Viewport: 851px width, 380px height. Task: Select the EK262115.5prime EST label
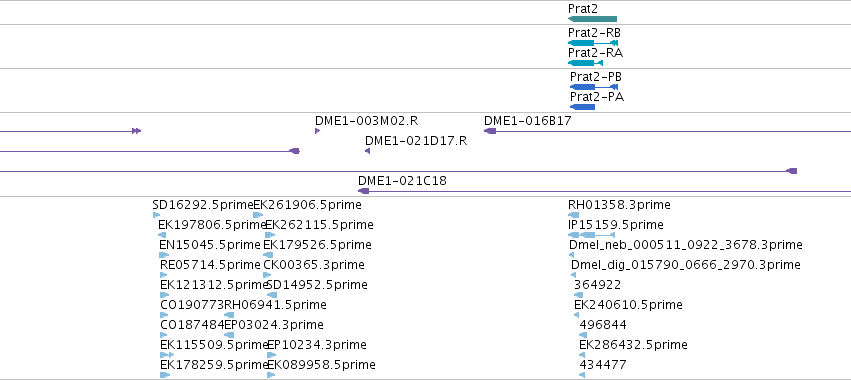[x=319, y=225]
